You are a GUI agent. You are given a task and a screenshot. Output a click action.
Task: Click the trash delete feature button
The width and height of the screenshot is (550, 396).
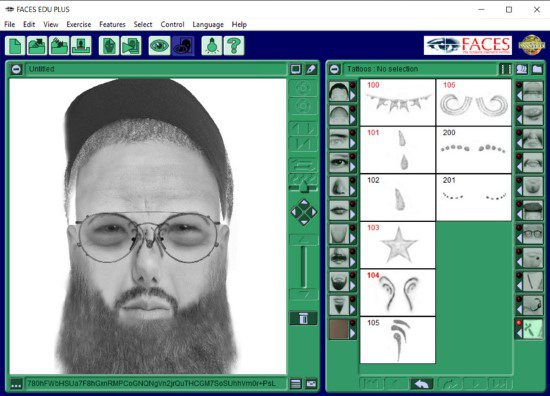point(304,318)
